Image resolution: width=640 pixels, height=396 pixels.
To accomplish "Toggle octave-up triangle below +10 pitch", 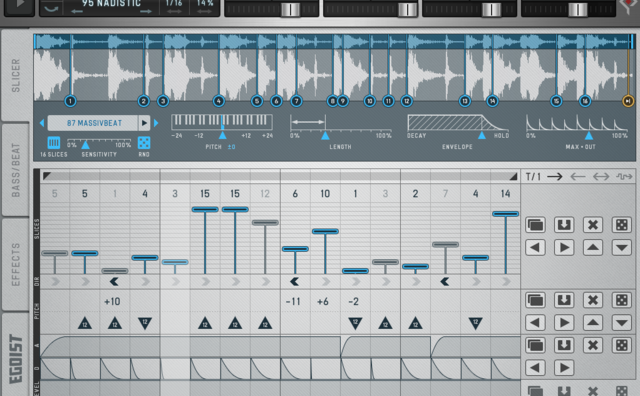I will click(115, 323).
